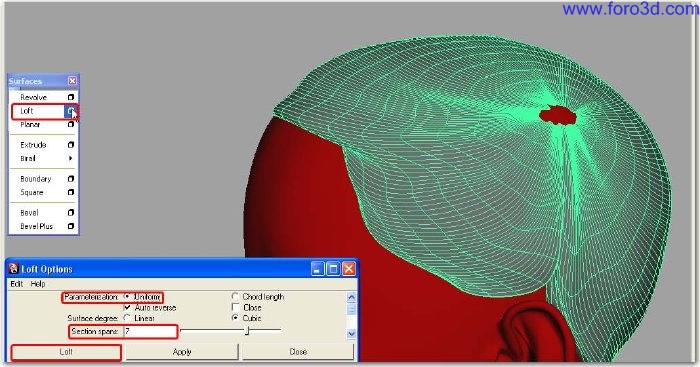This screenshot has height=367, width=700.
Task: Open the Loft options box icon
Action: pos(71,111)
